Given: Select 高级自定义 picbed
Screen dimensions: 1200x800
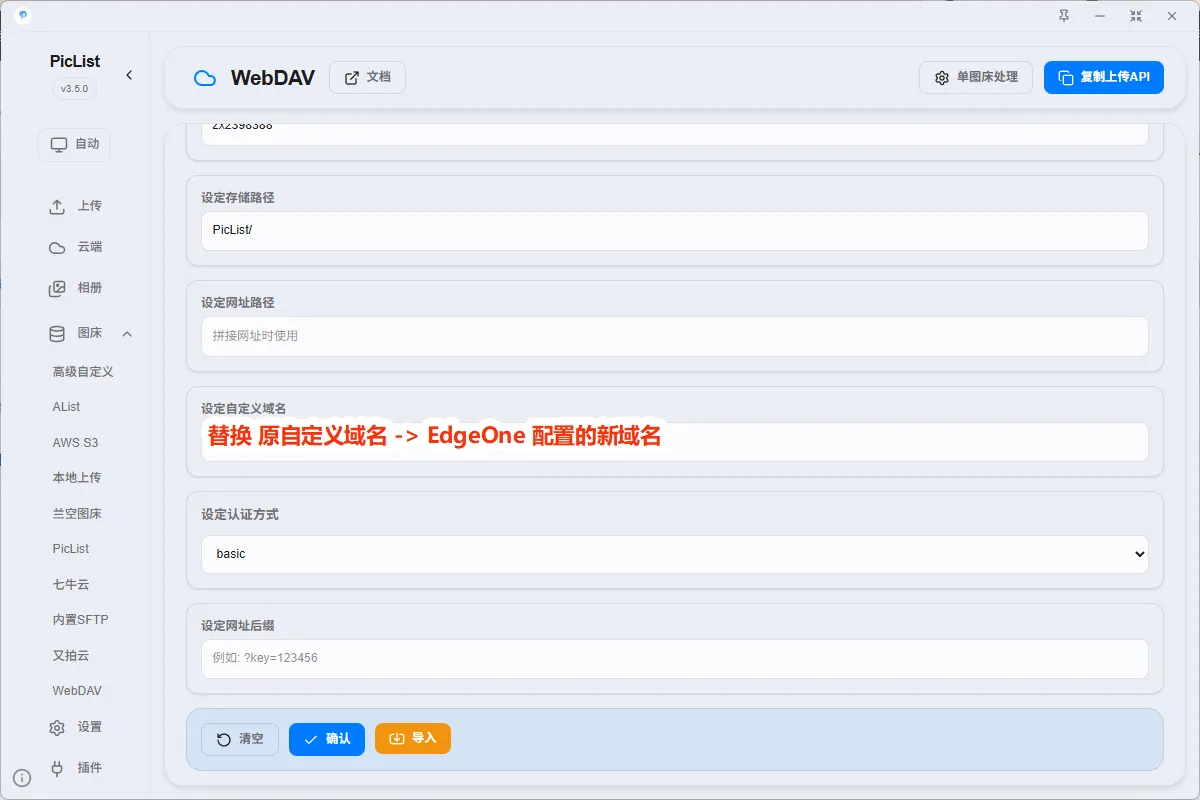Looking at the screenshot, I should tap(83, 372).
